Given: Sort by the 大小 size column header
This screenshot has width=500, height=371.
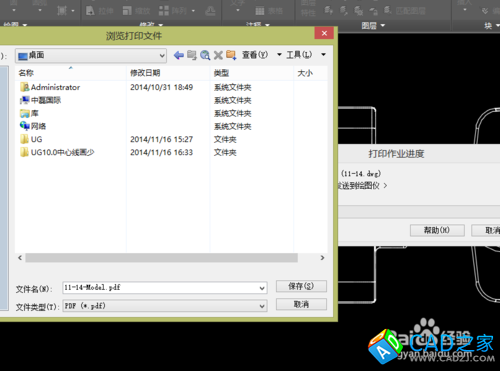Looking at the screenshot, I should (x=310, y=73).
